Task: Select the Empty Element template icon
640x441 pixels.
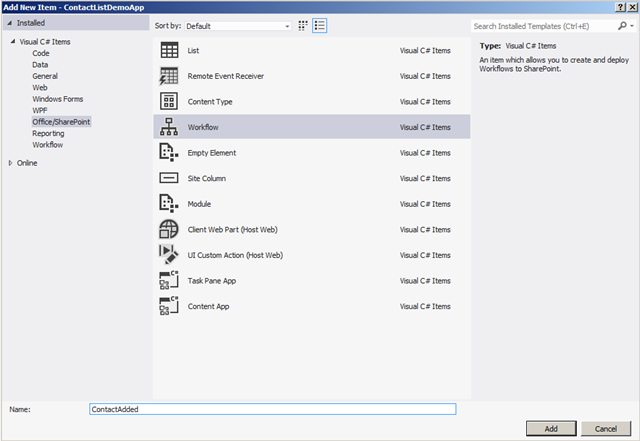Action: pos(169,152)
